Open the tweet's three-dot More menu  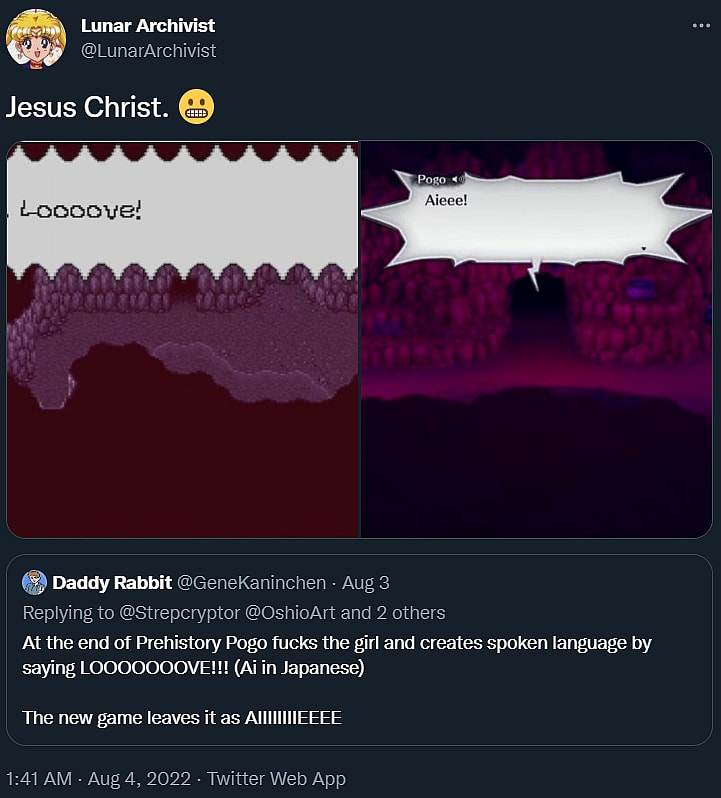coord(700,27)
